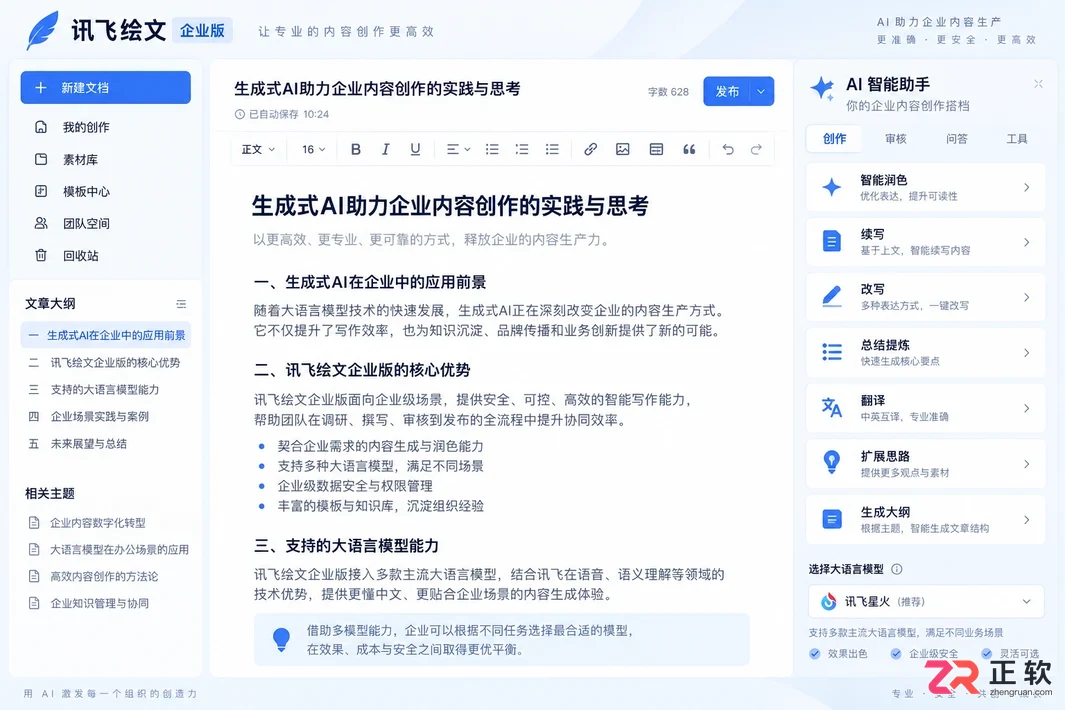Toggle bold formatting
The height and width of the screenshot is (710, 1065).
click(x=355, y=149)
